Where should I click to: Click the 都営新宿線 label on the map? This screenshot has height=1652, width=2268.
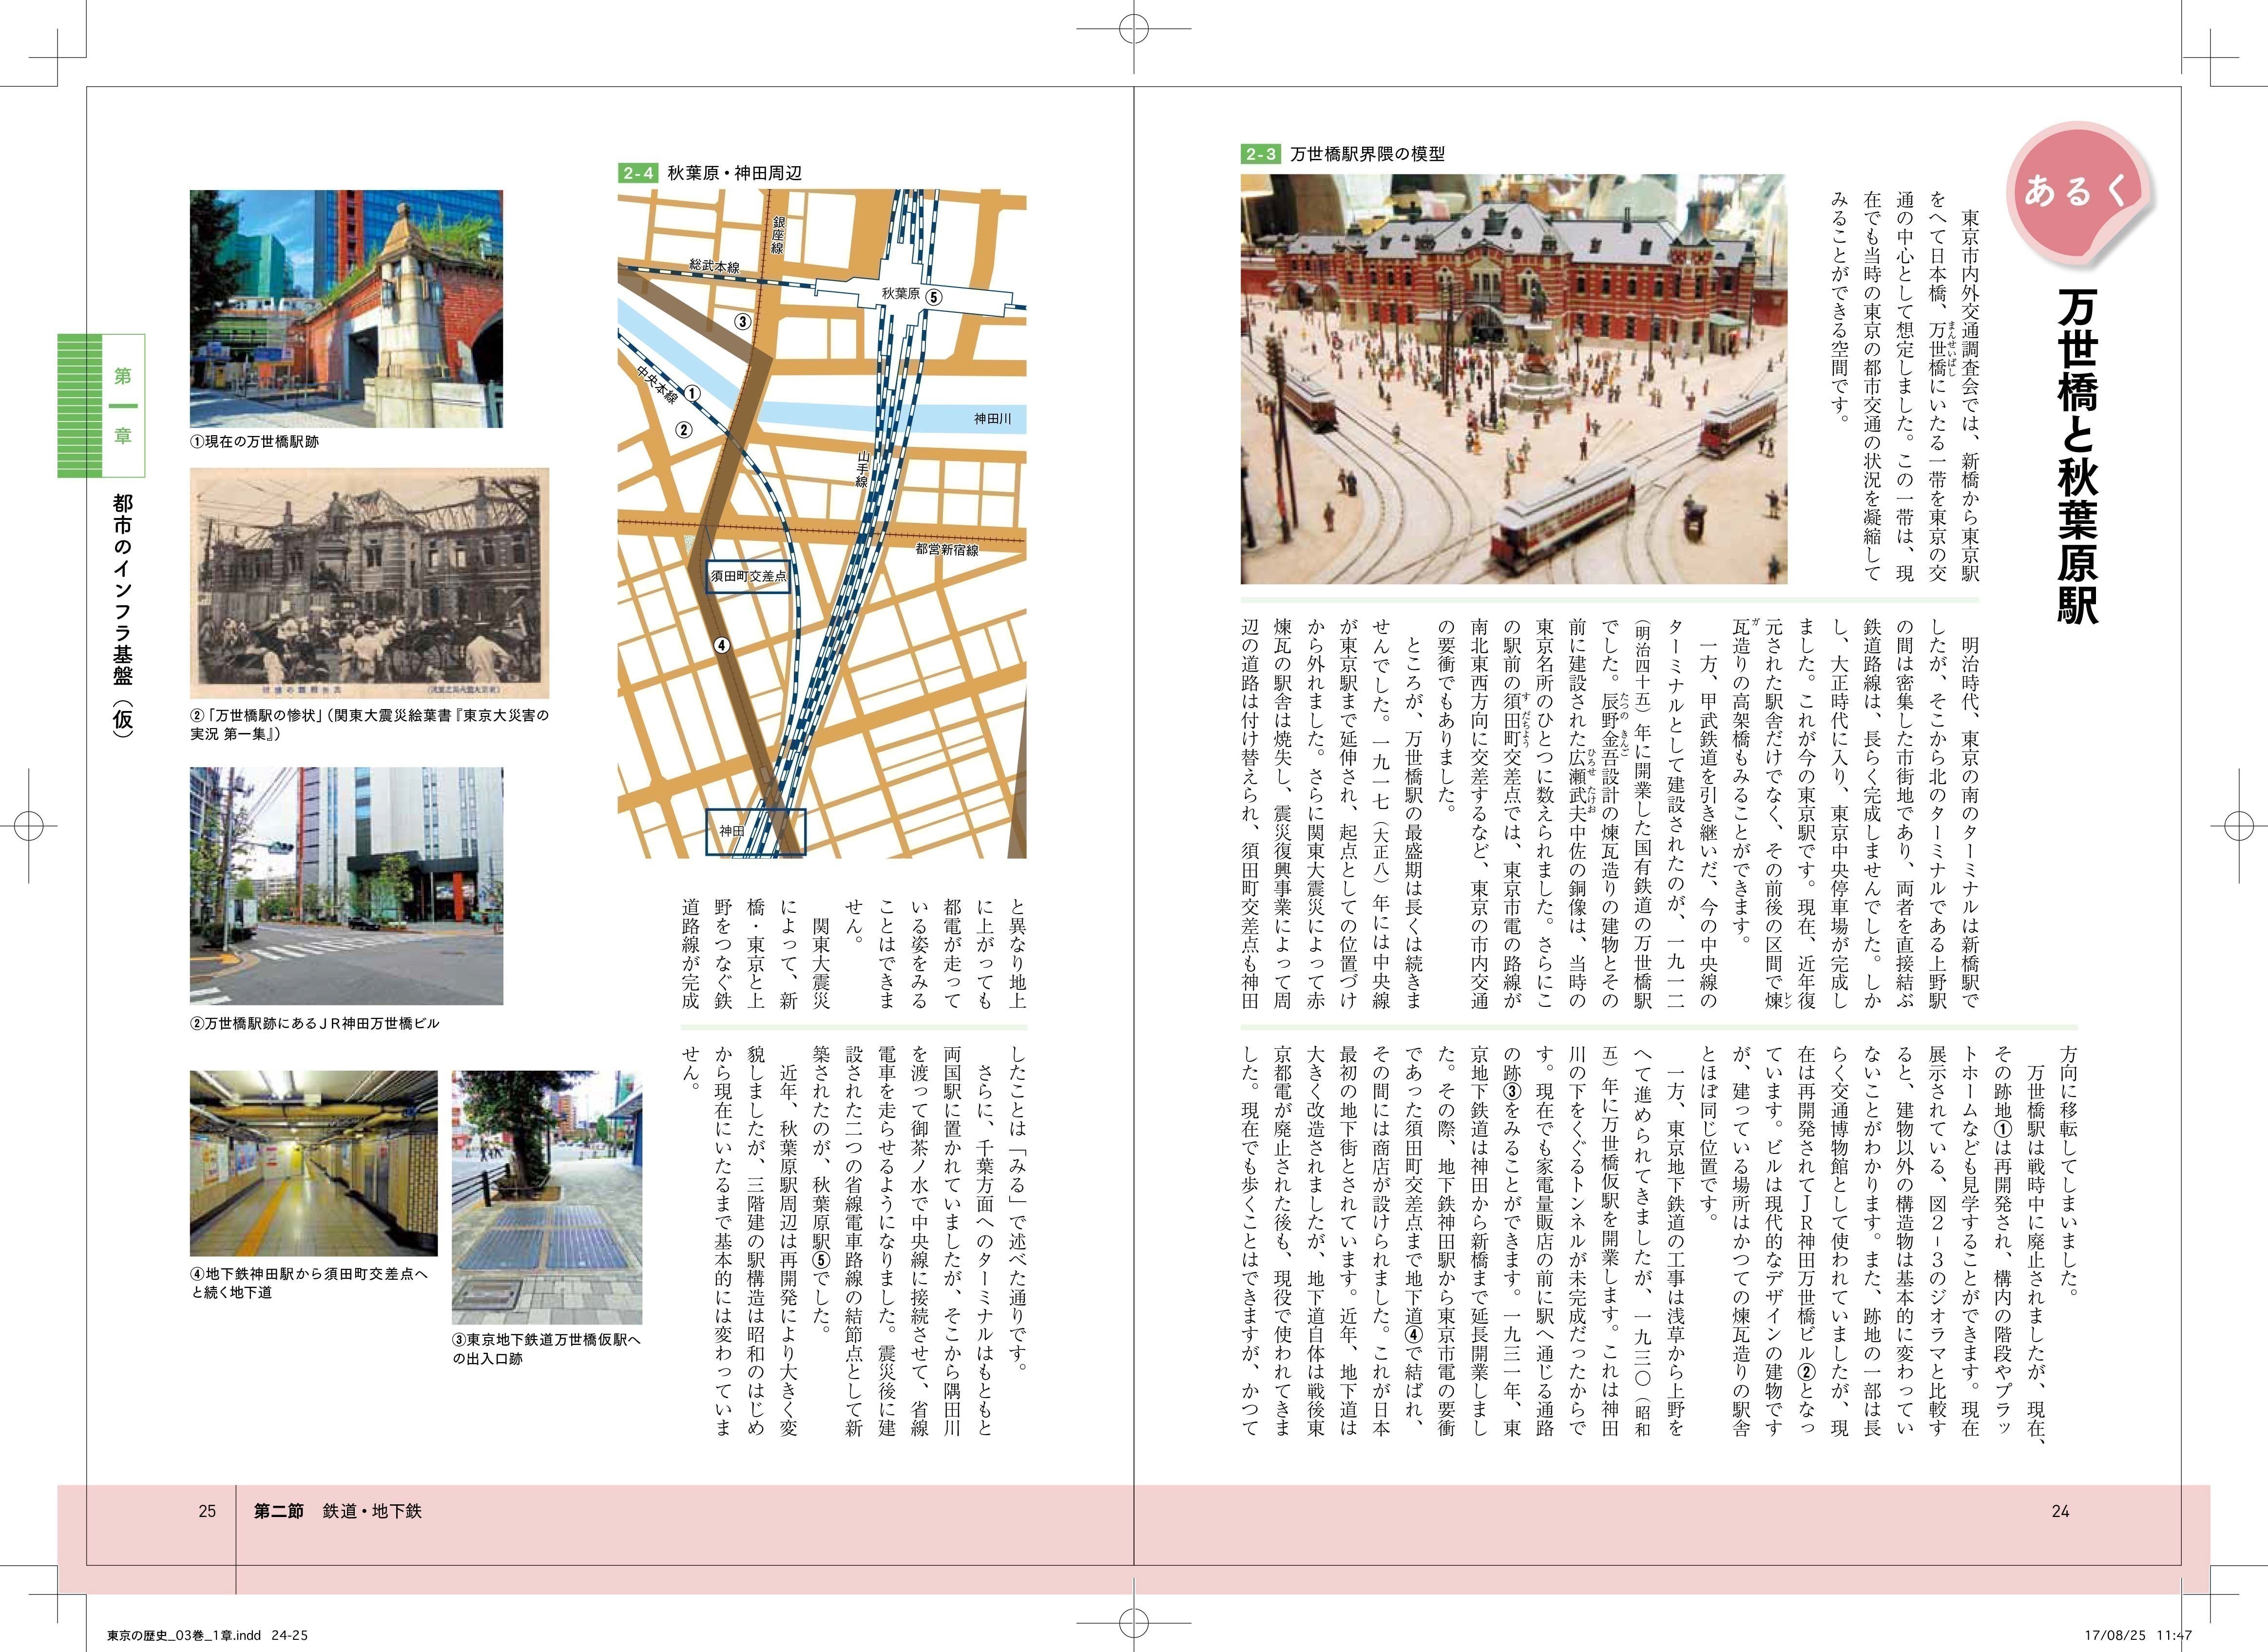[x=947, y=549]
